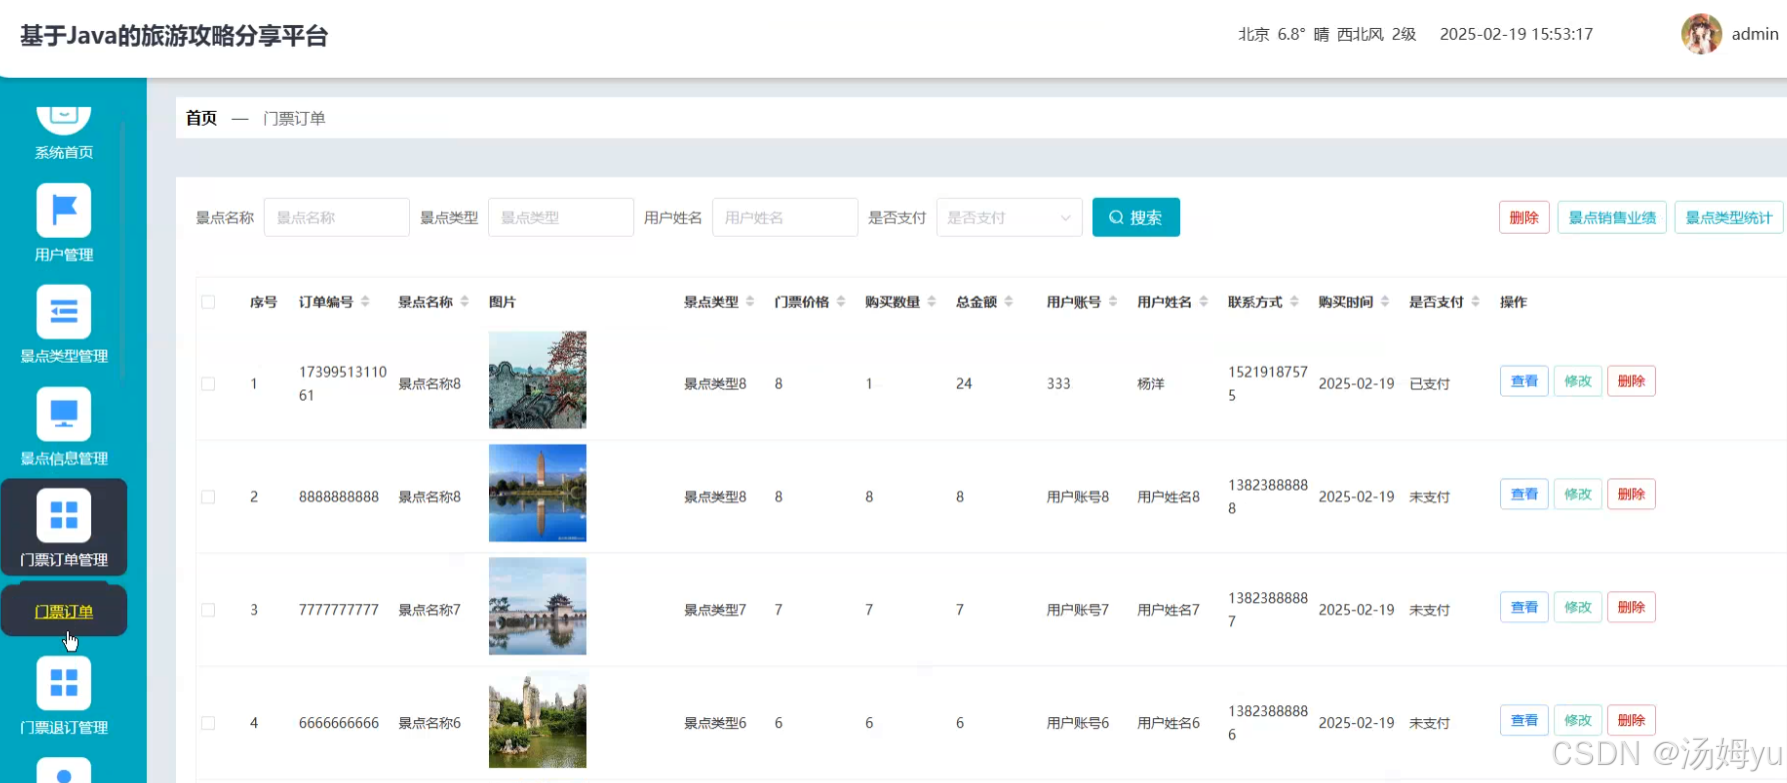Sort by 购买时间 column arrows
Viewport: 1787px width, 783px height.
pos(1385,302)
